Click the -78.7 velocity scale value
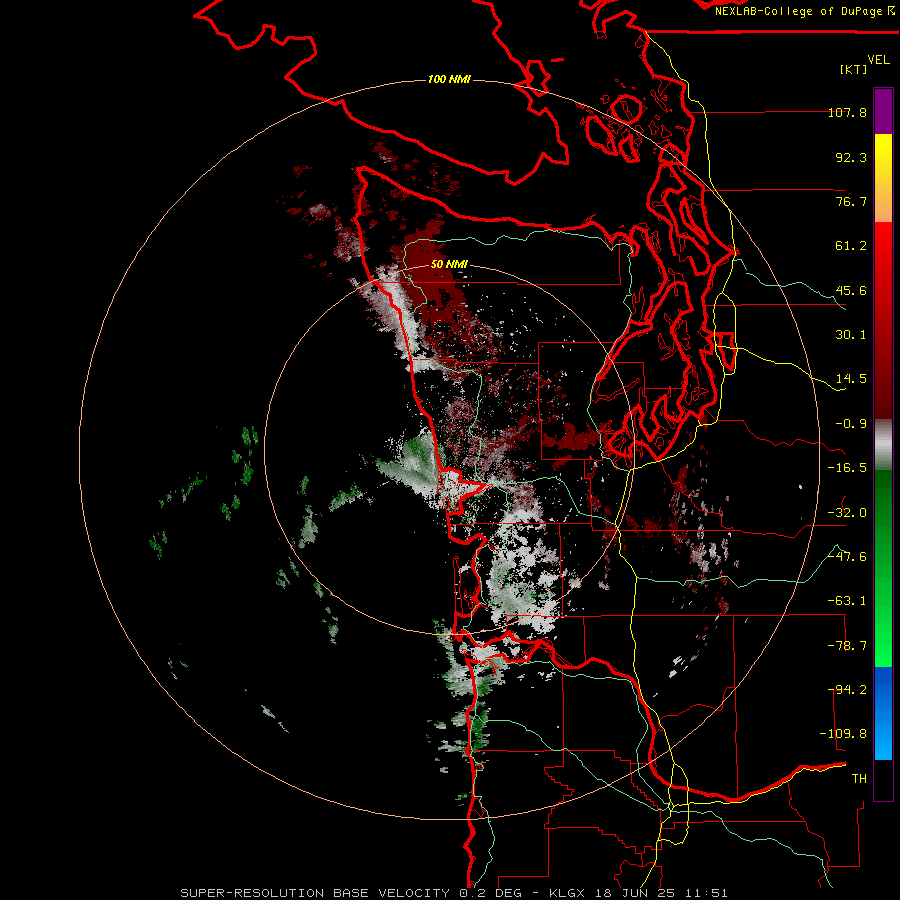Screen dimensions: 900x900 click(x=847, y=646)
